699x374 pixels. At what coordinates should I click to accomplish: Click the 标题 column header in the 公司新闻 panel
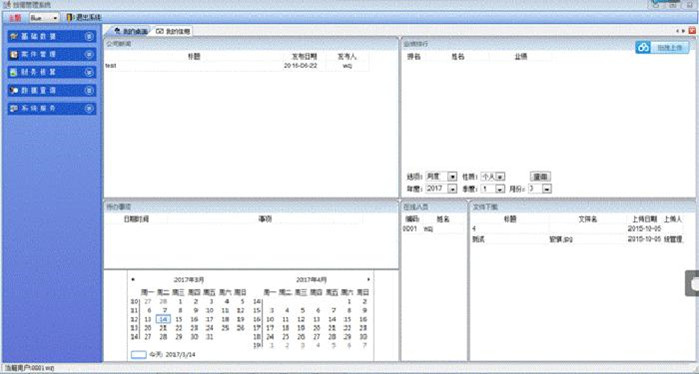pyautogui.click(x=193, y=57)
